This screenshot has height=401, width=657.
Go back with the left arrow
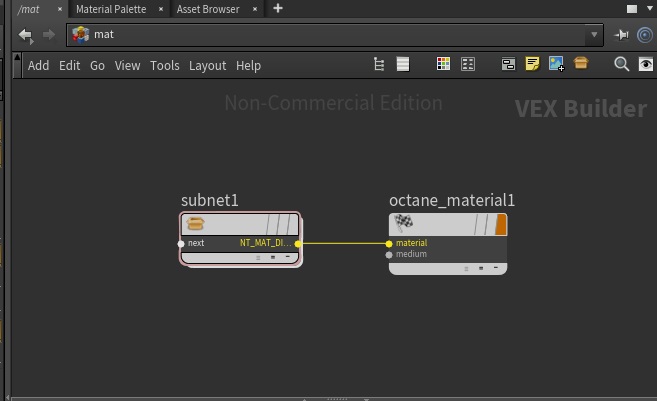point(26,35)
